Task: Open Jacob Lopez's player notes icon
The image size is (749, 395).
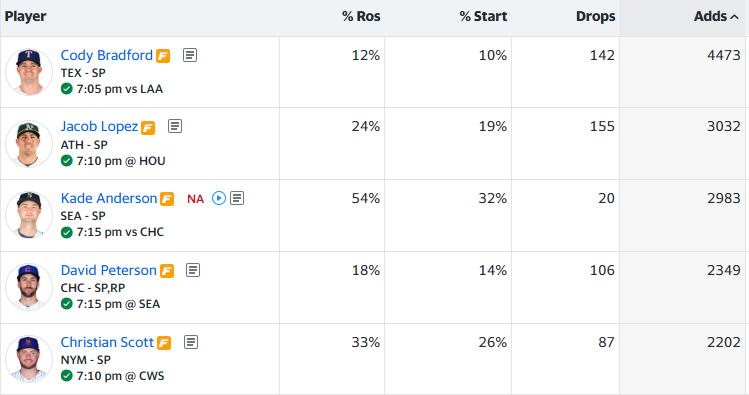Action: click(x=175, y=127)
